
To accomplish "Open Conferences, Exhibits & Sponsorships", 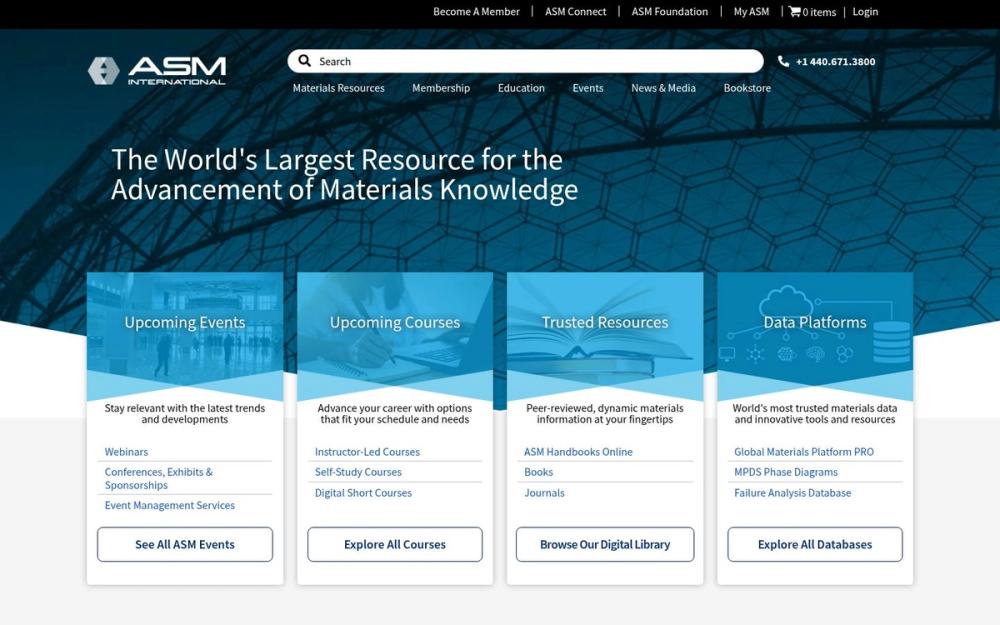I will pyautogui.click(x=159, y=478).
